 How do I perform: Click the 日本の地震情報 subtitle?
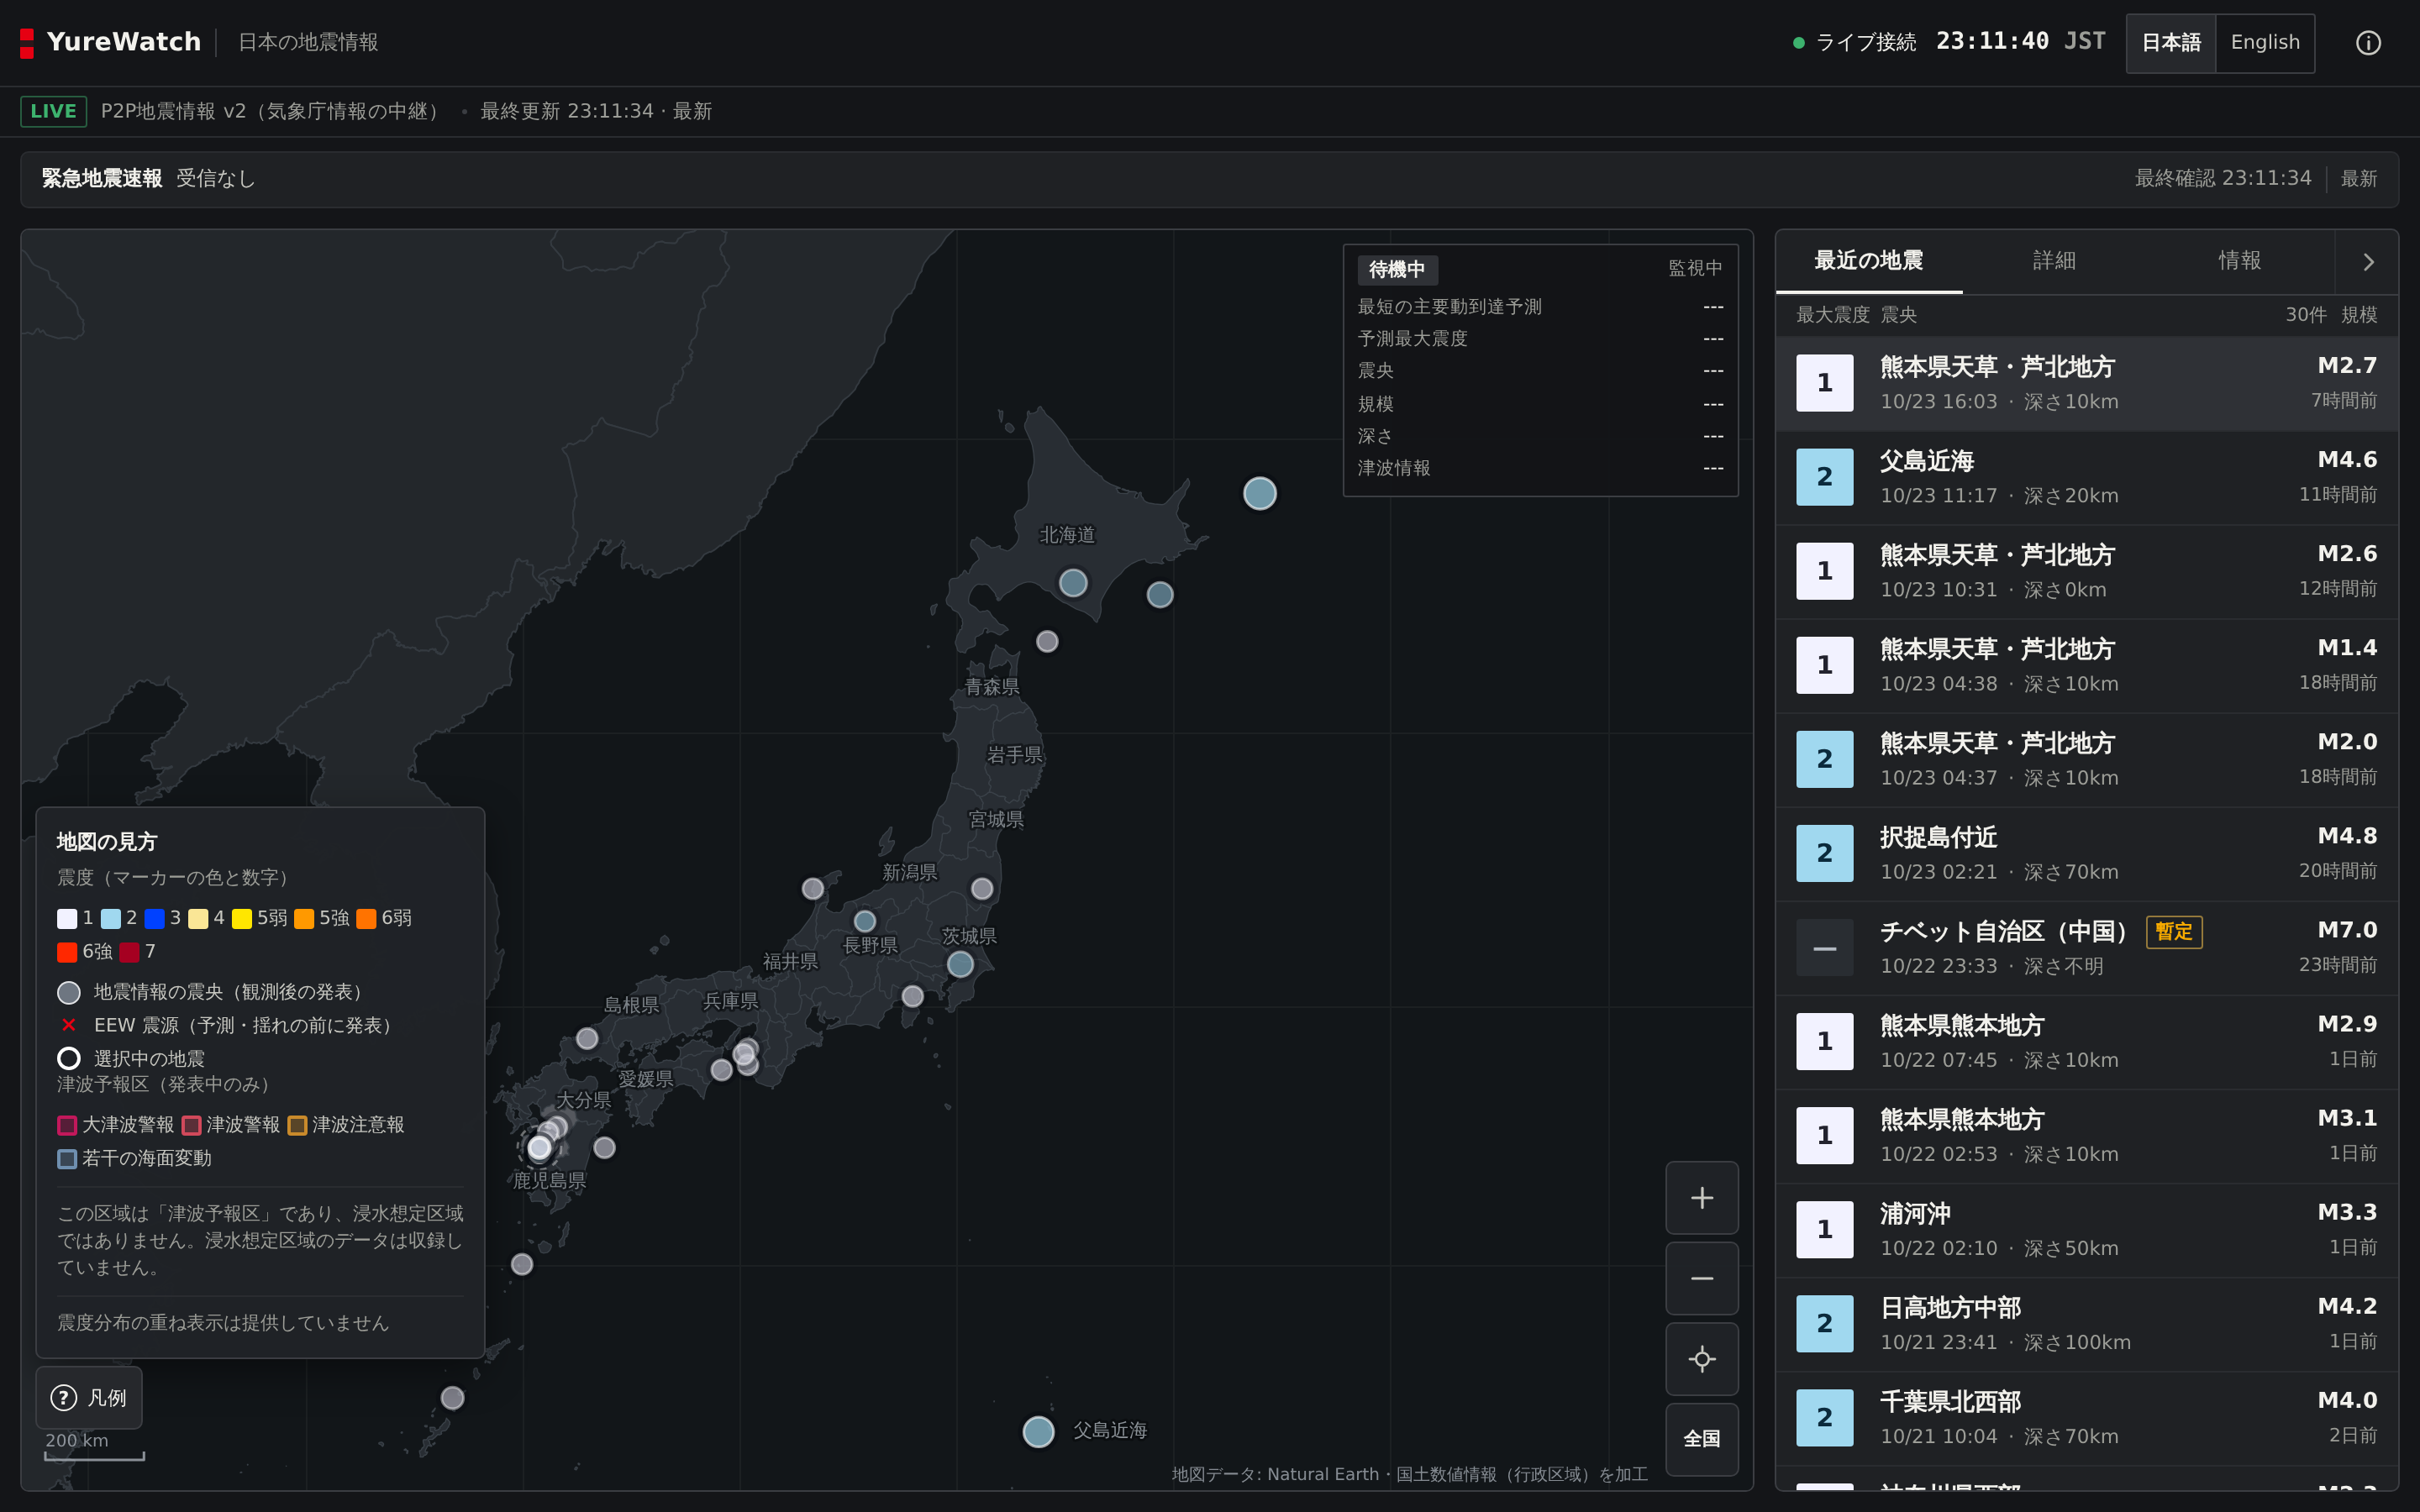pyautogui.click(x=308, y=42)
